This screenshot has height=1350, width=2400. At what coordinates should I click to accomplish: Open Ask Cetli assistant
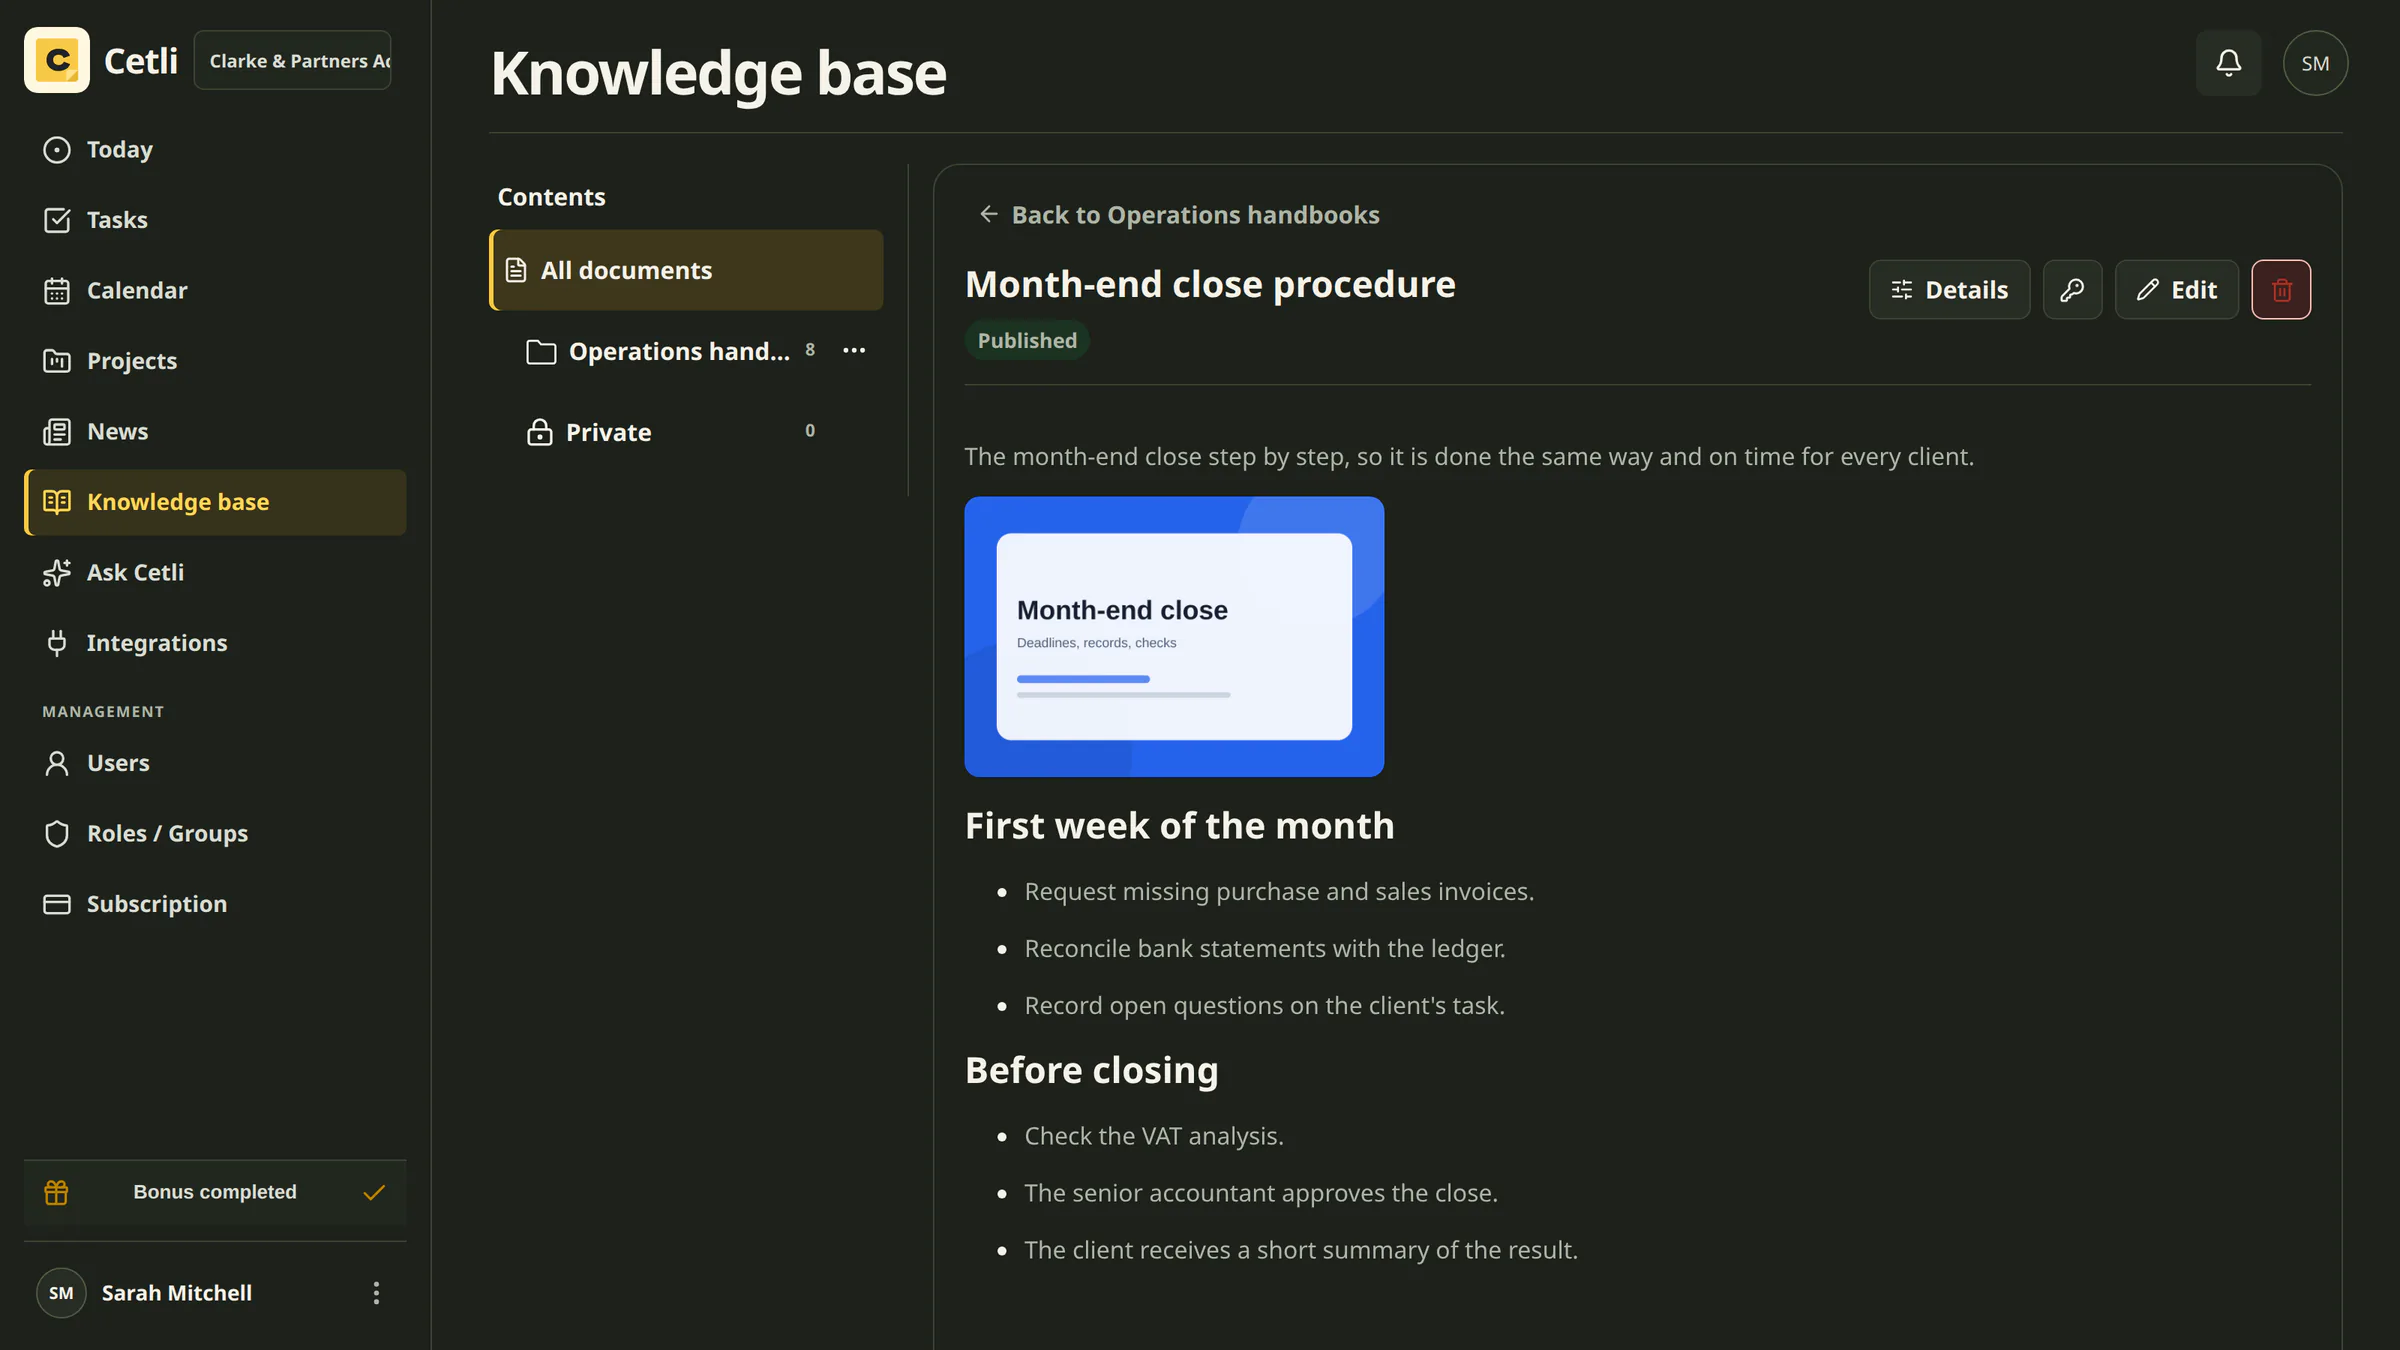(215, 573)
